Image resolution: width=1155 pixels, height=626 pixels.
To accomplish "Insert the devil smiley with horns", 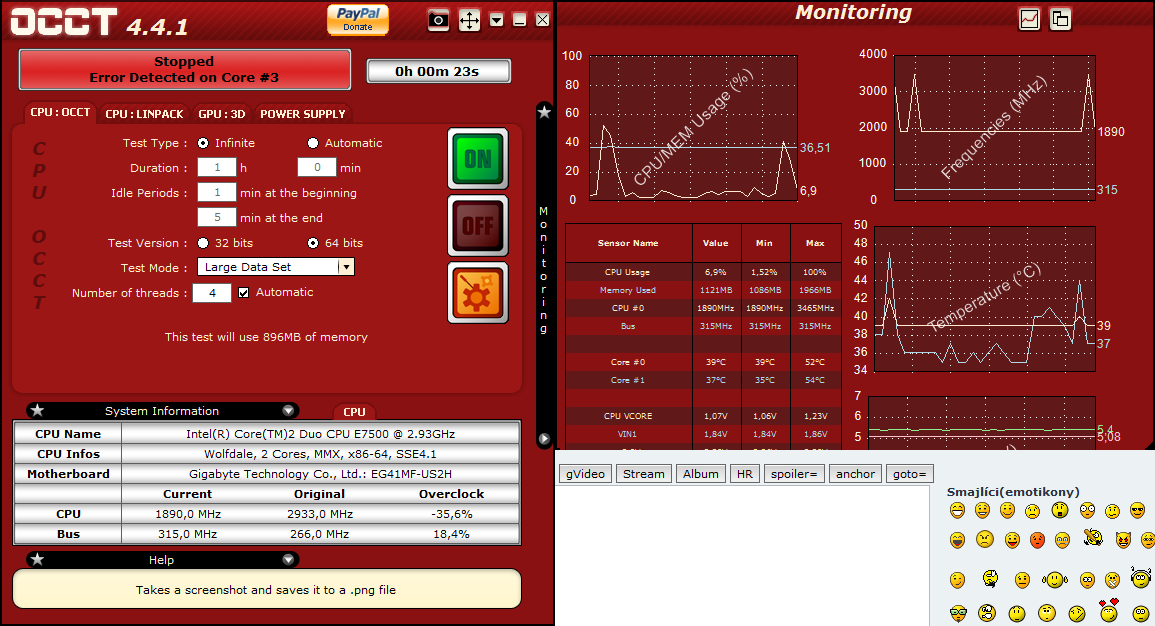I will [1123, 540].
